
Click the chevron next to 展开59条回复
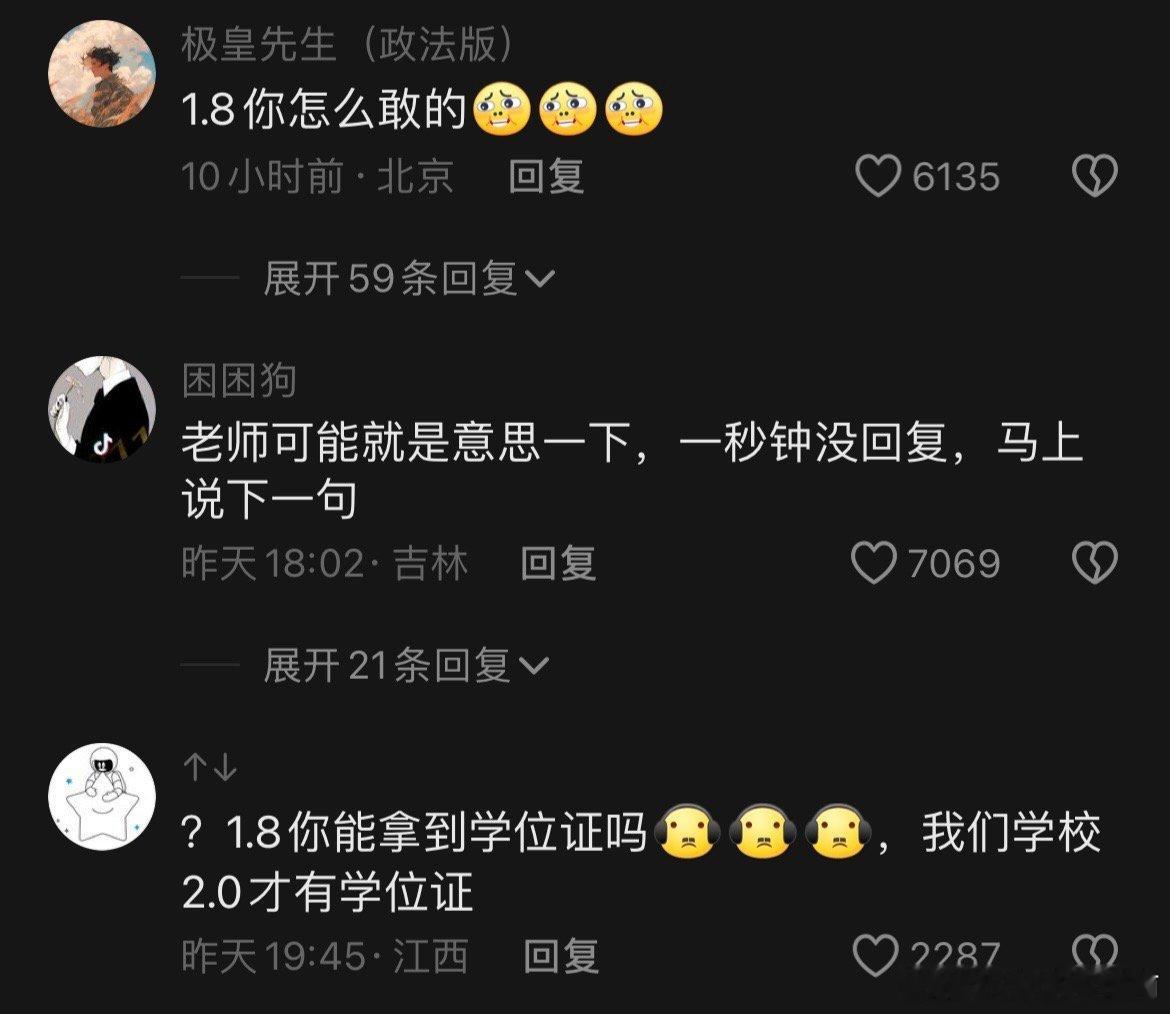[539, 279]
